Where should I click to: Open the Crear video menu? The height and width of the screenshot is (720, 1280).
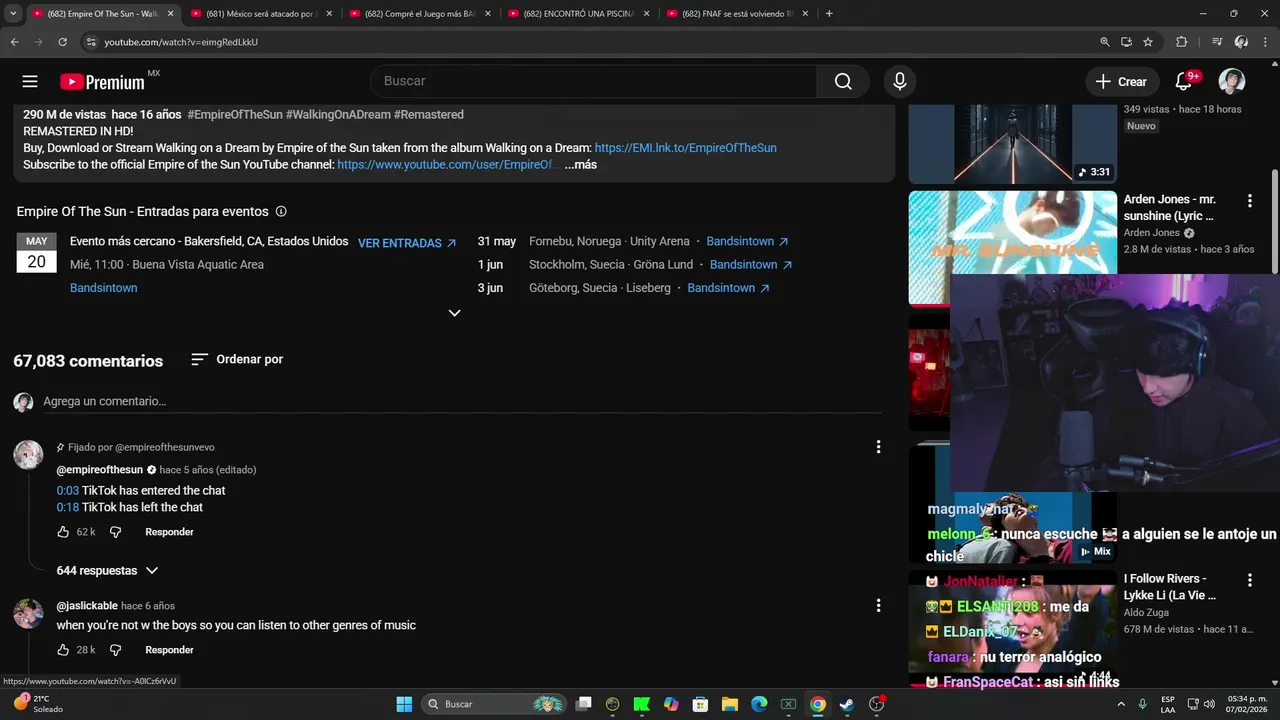click(x=1121, y=82)
